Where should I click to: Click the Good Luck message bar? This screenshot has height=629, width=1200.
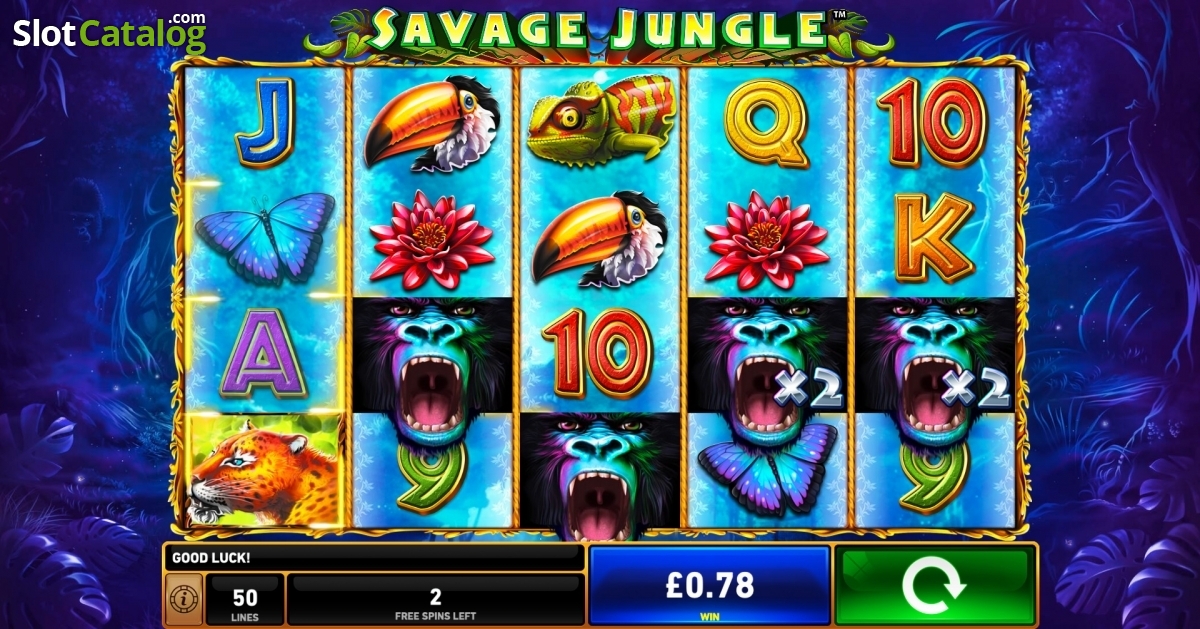click(x=376, y=558)
